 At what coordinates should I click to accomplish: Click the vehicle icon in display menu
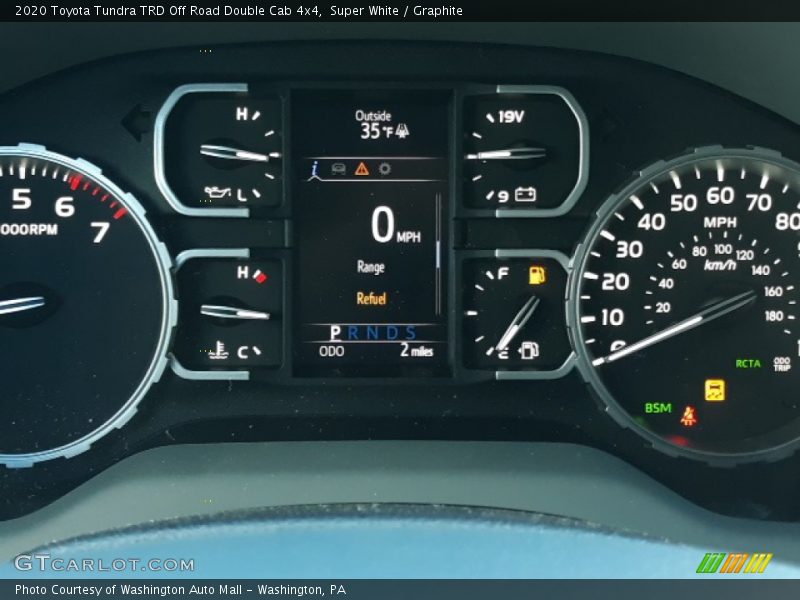[x=338, y=169]
